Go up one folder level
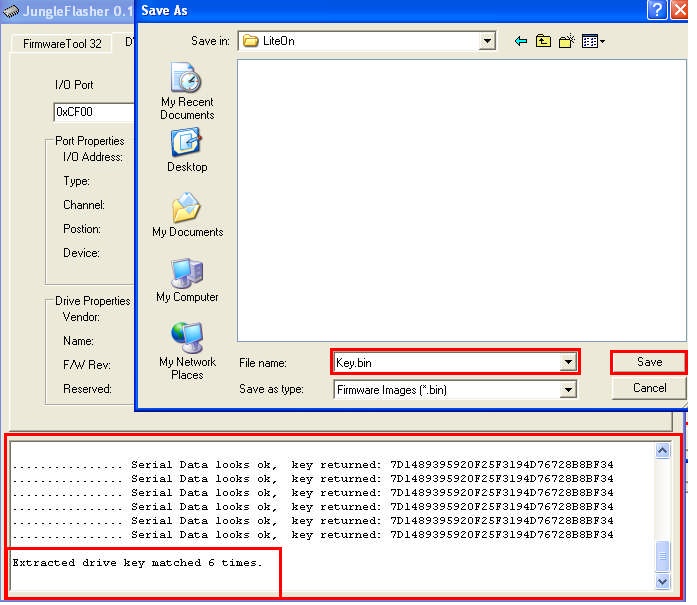The height and width of the screenshot is (605, 697). [x=543, y=42]
